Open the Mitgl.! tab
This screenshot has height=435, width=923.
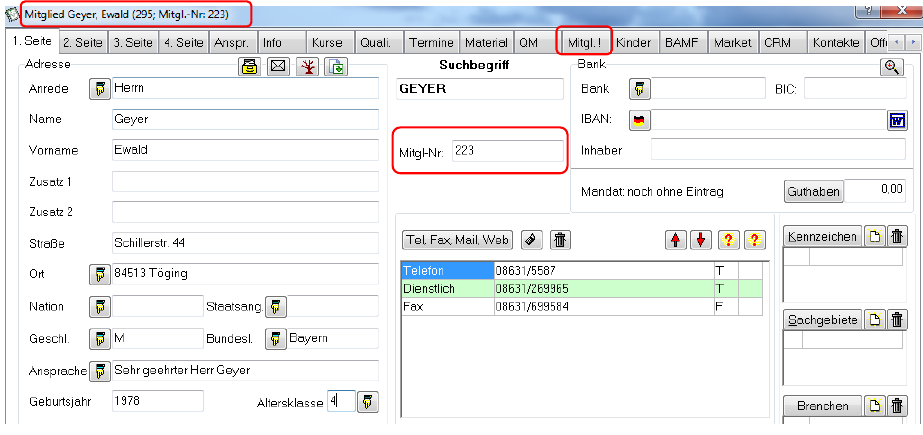pos(583,42)
